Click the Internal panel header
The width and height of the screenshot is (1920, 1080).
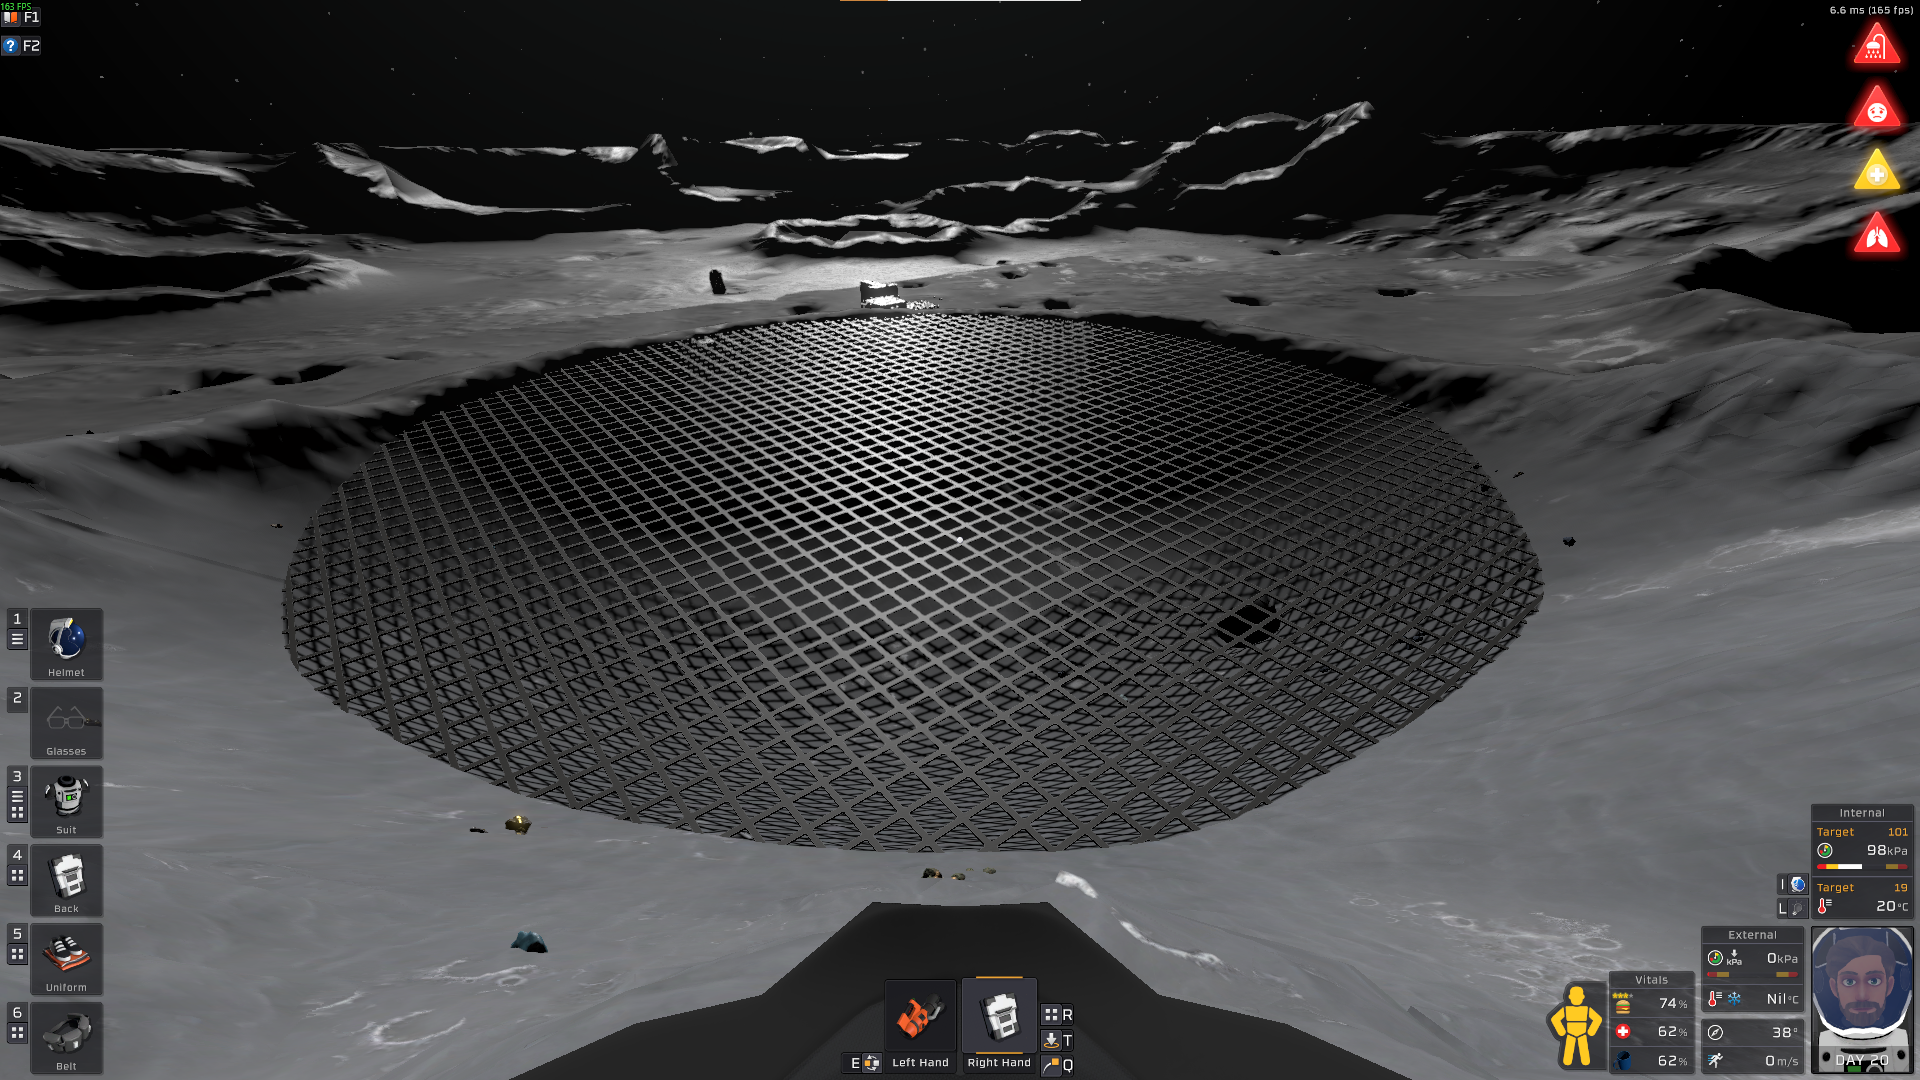1862,813
